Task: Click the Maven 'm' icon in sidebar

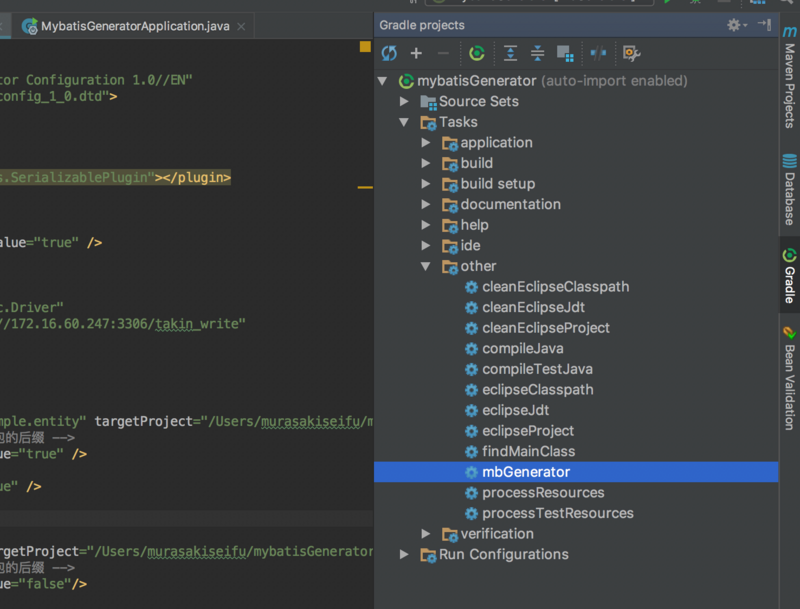Action: coord(789,32)
